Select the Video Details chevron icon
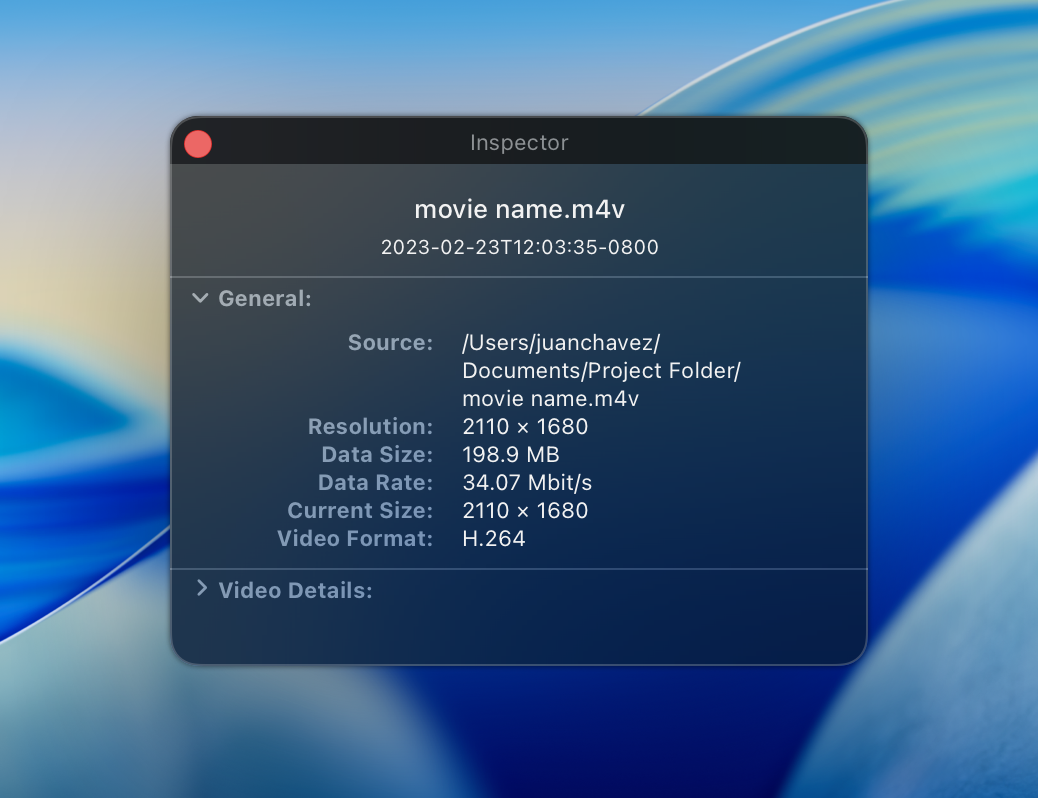Screen dimensions: 1038x798 pyautogui.click(x=199, y=590)
